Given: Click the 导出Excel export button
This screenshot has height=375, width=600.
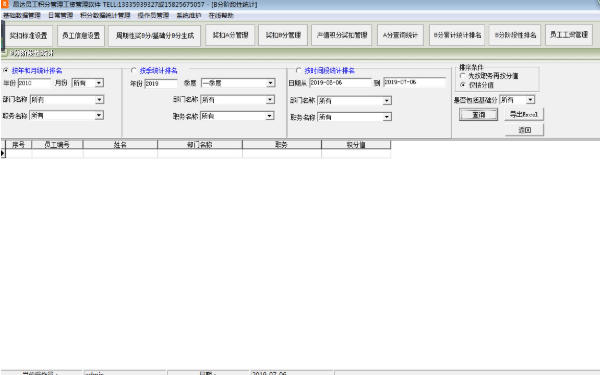Looking at the screenshot, I should 524,114.
